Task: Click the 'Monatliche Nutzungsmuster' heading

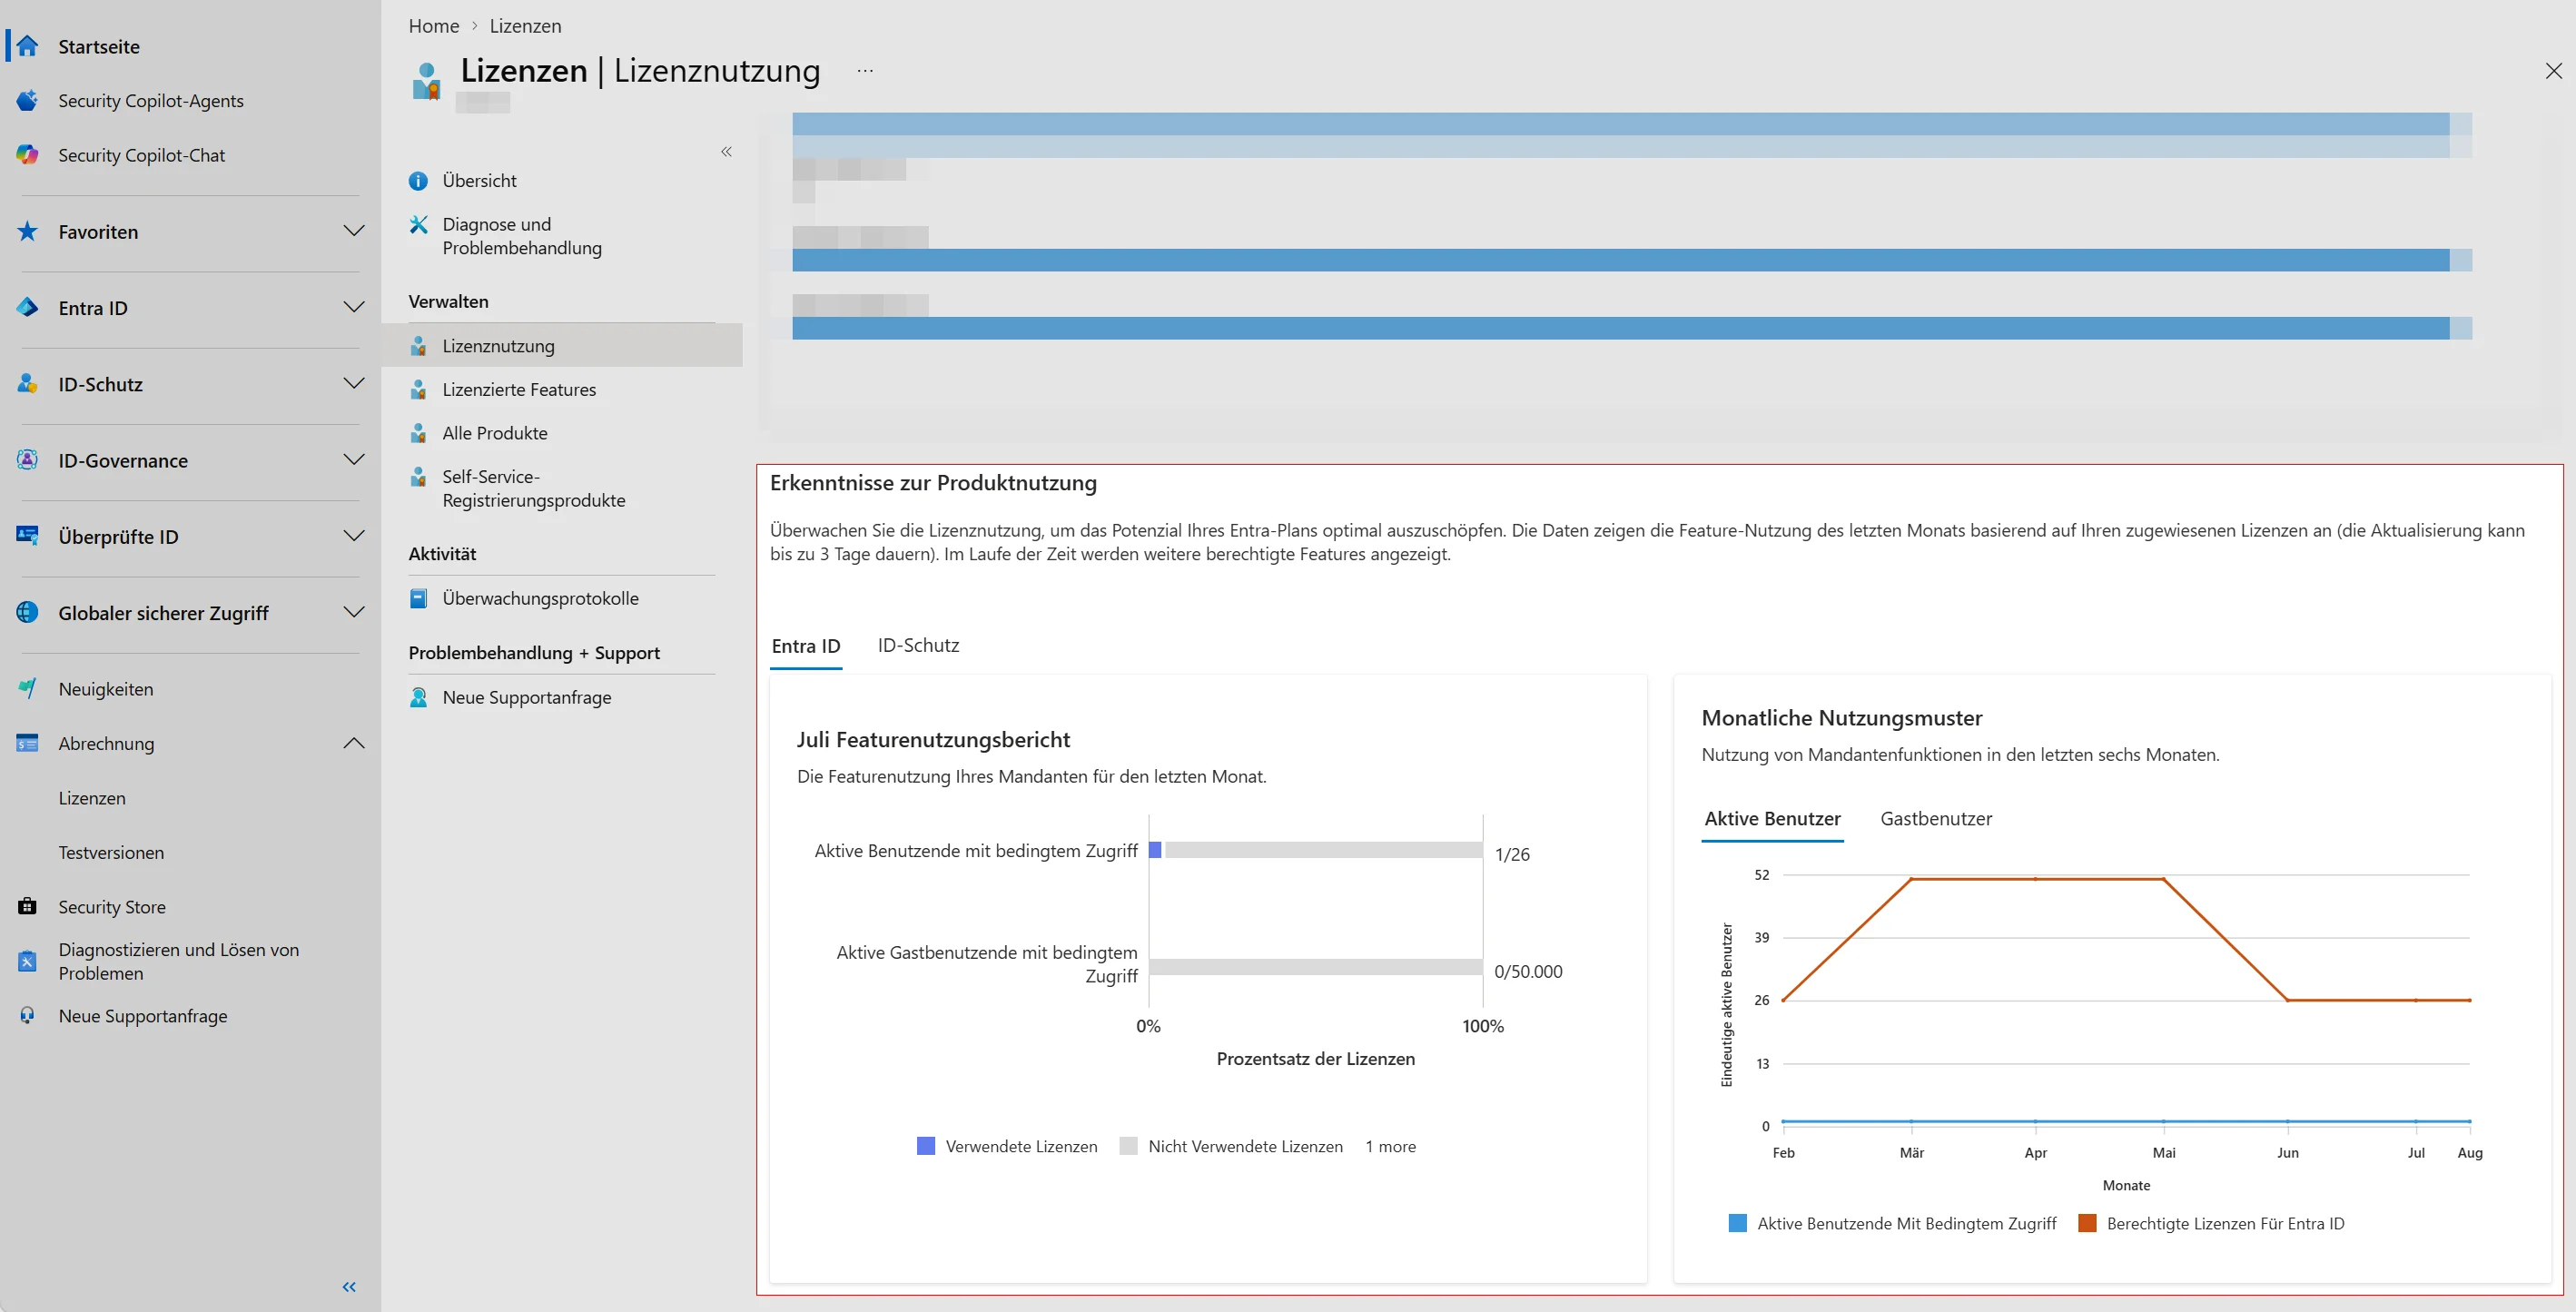Action: 1841,718
